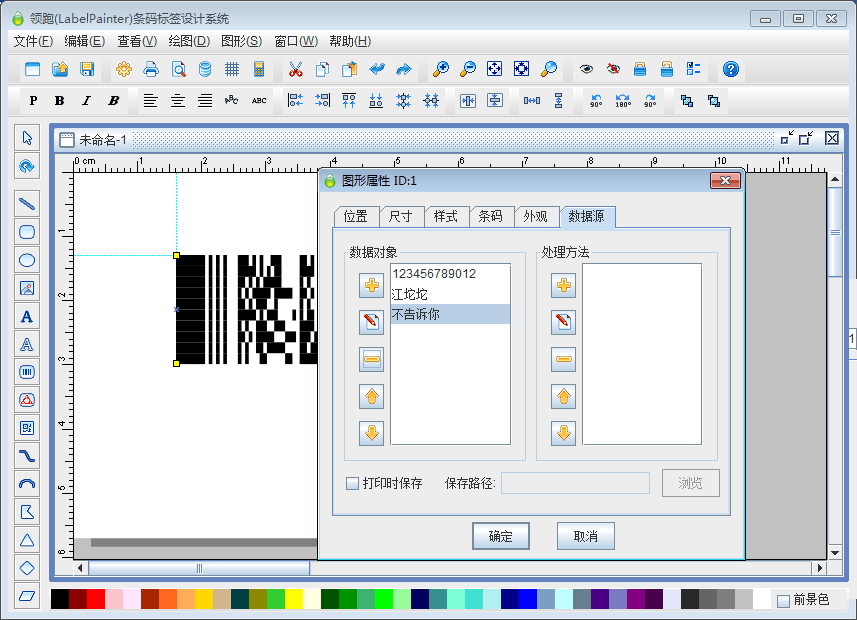The width and height of the screenshot is (857, 620).
Task: Click the zoom in magnifier icon
Action: point(441,69)
